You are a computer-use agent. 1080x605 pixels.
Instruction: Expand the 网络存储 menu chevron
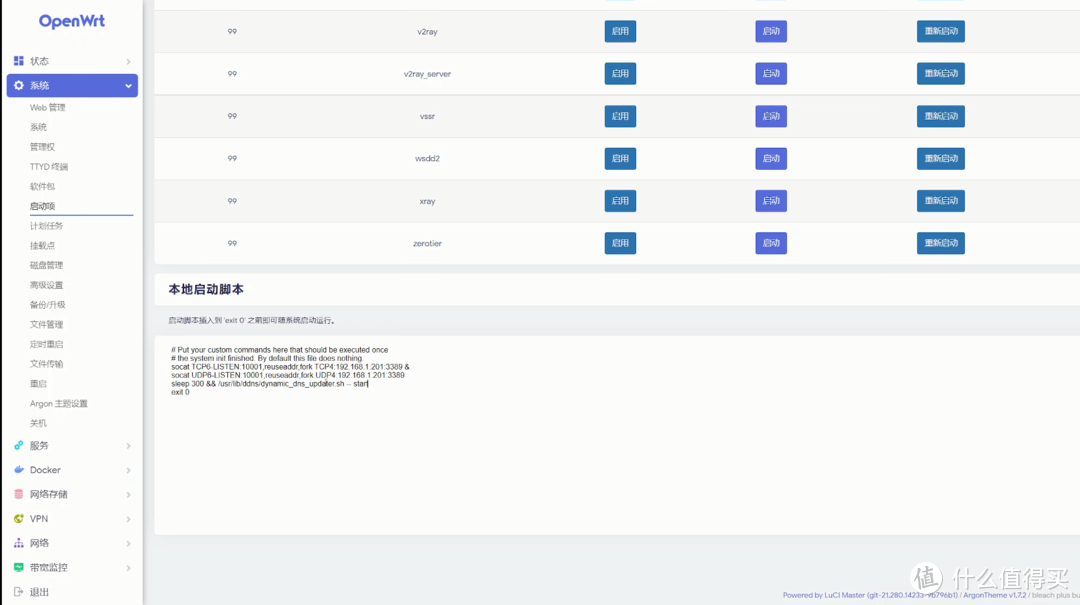click(128, 494)
